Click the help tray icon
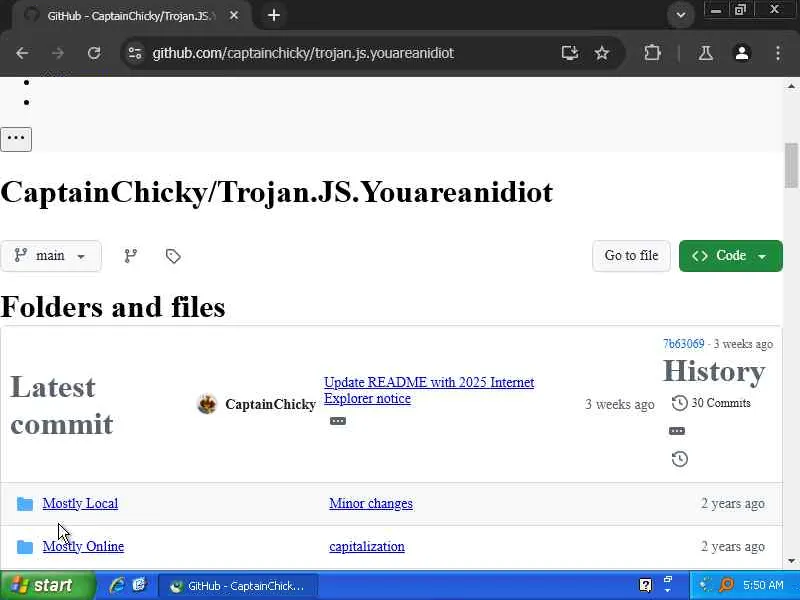 pyautogui.click(x=645, y=585)
